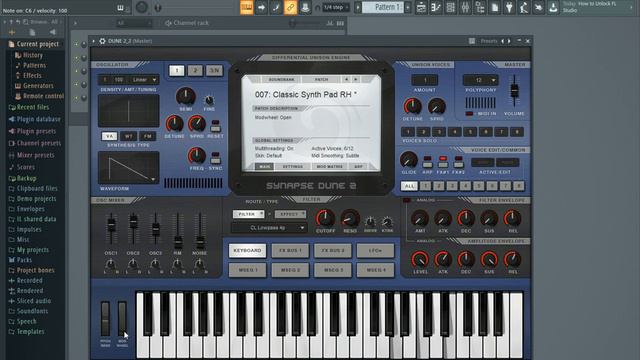Viewport: 640px width, 360px height.
Task: Click the oscillator SEMI knob
Action: [x=185, y=96]
